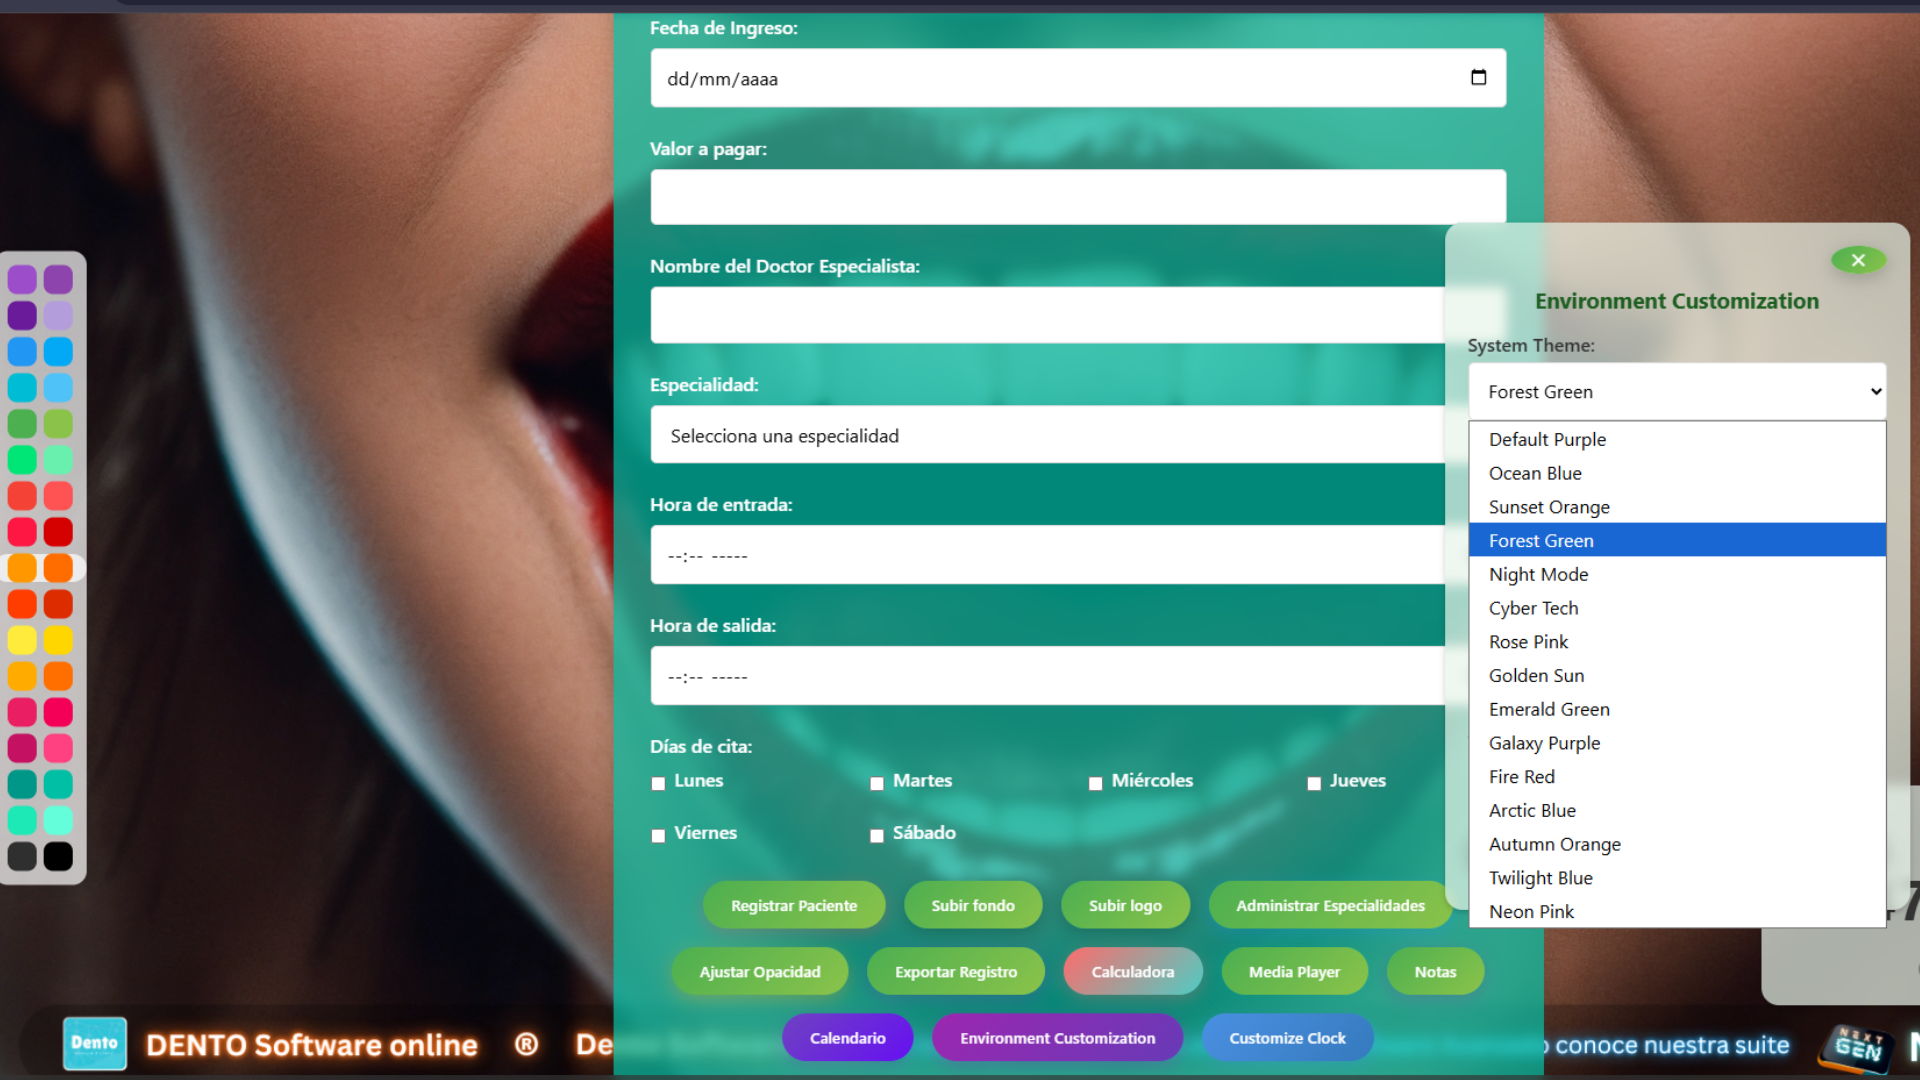
Task: Click the Customize Clock button
Action: (1287, 1038)
